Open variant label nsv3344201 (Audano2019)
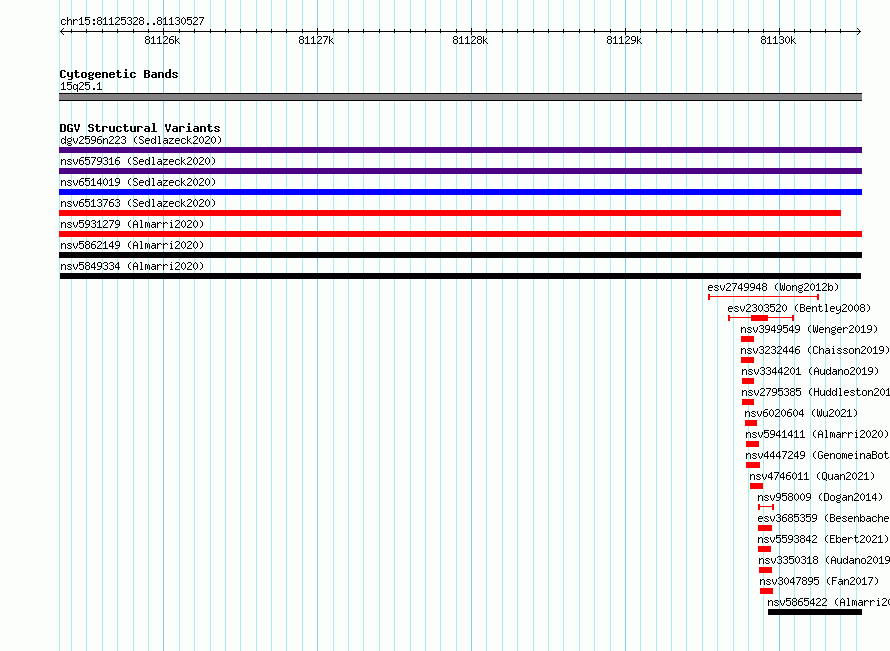This screenshot has width=890, height=651. [810, 371]
